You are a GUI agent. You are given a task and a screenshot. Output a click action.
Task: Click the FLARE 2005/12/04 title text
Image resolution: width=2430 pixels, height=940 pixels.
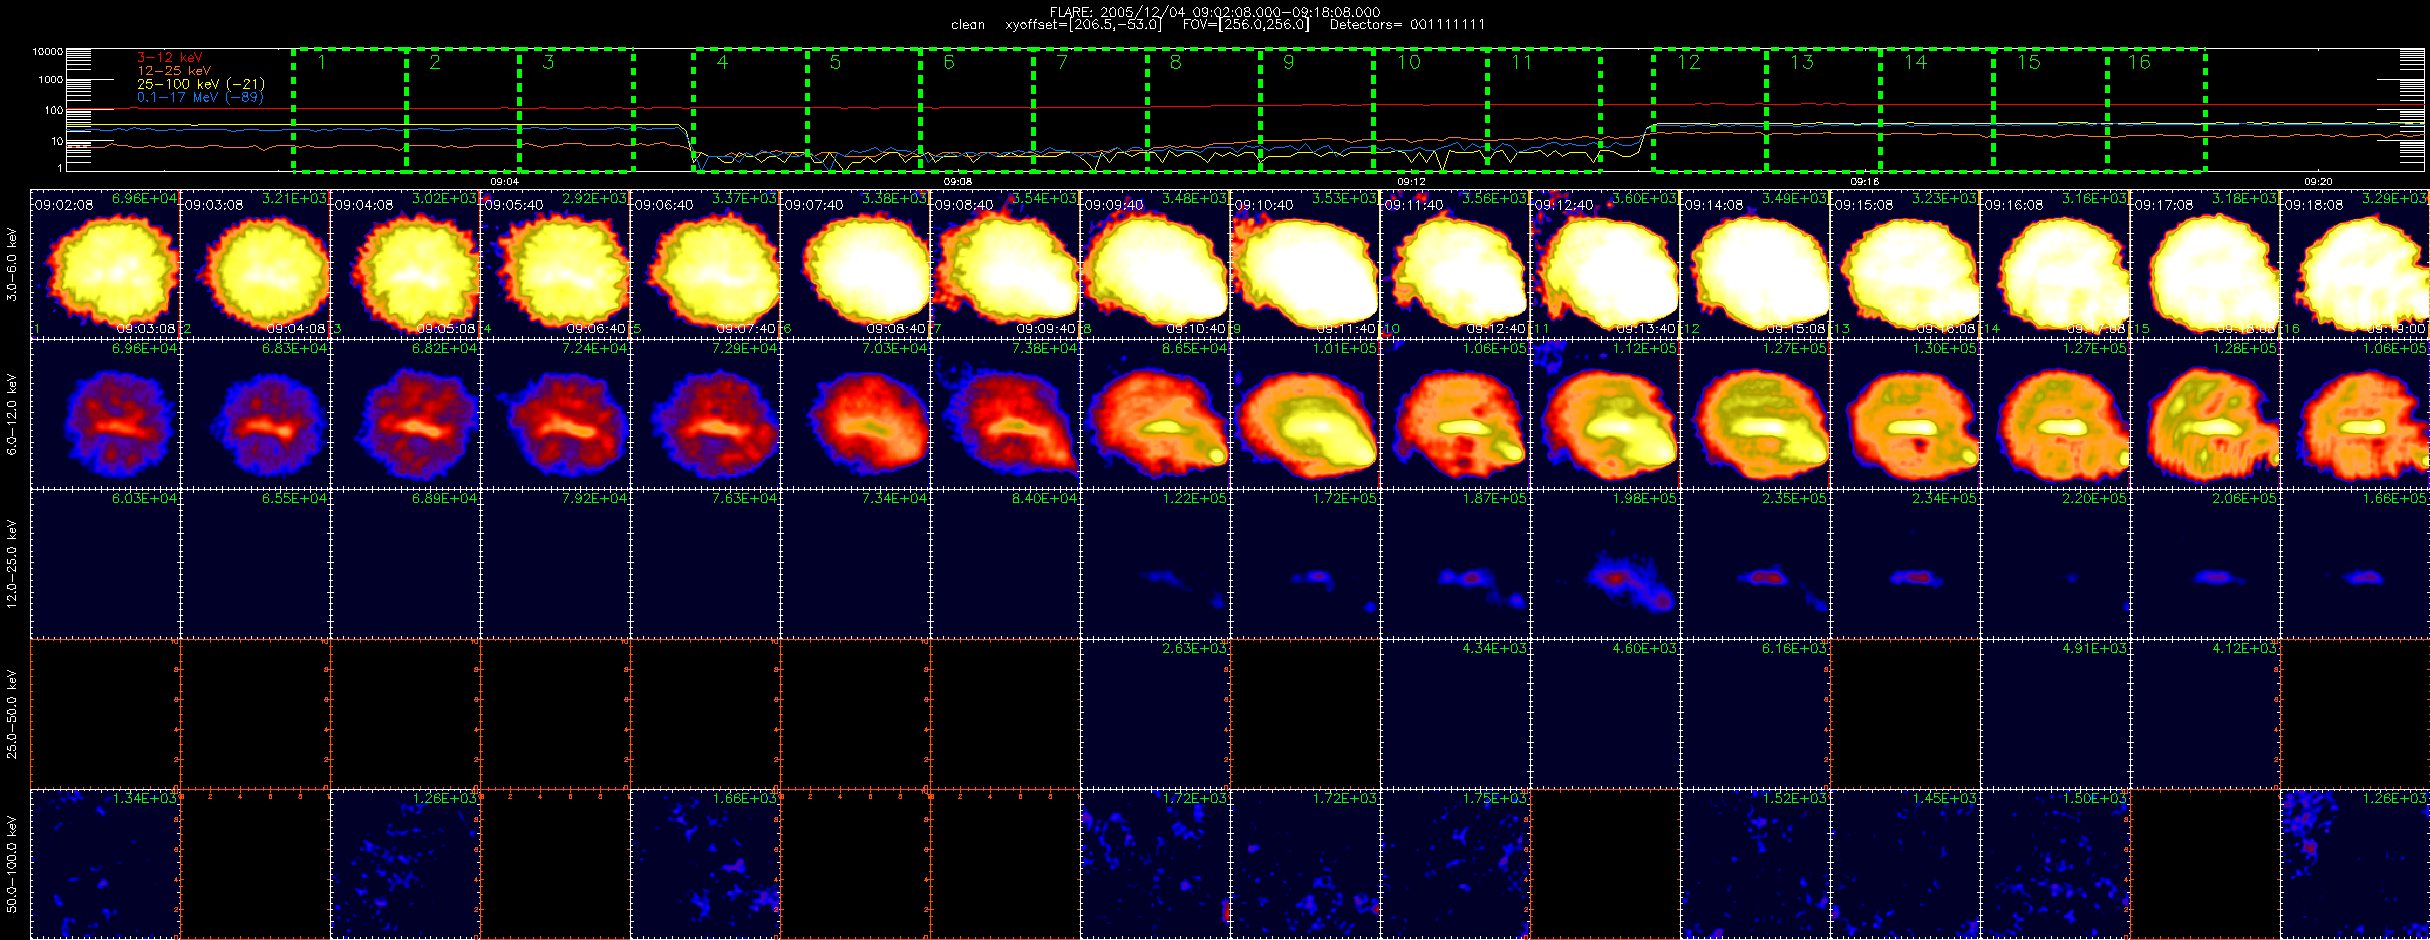coord(1215,12)
